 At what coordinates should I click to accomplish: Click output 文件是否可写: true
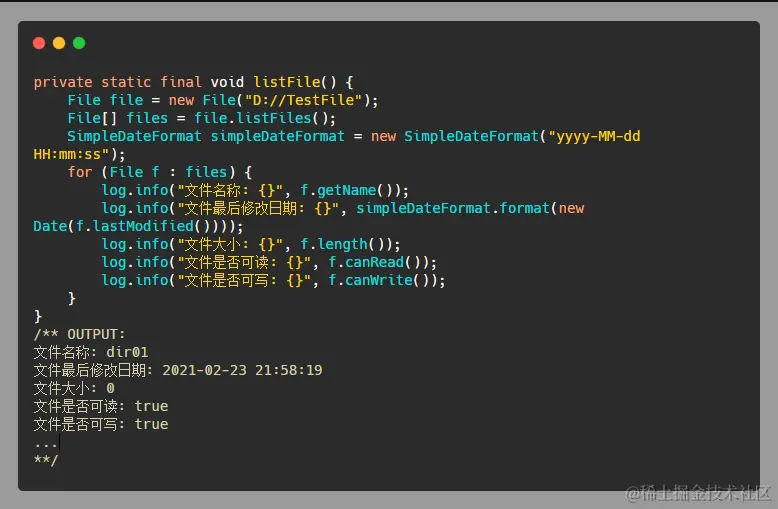[101, 424]
